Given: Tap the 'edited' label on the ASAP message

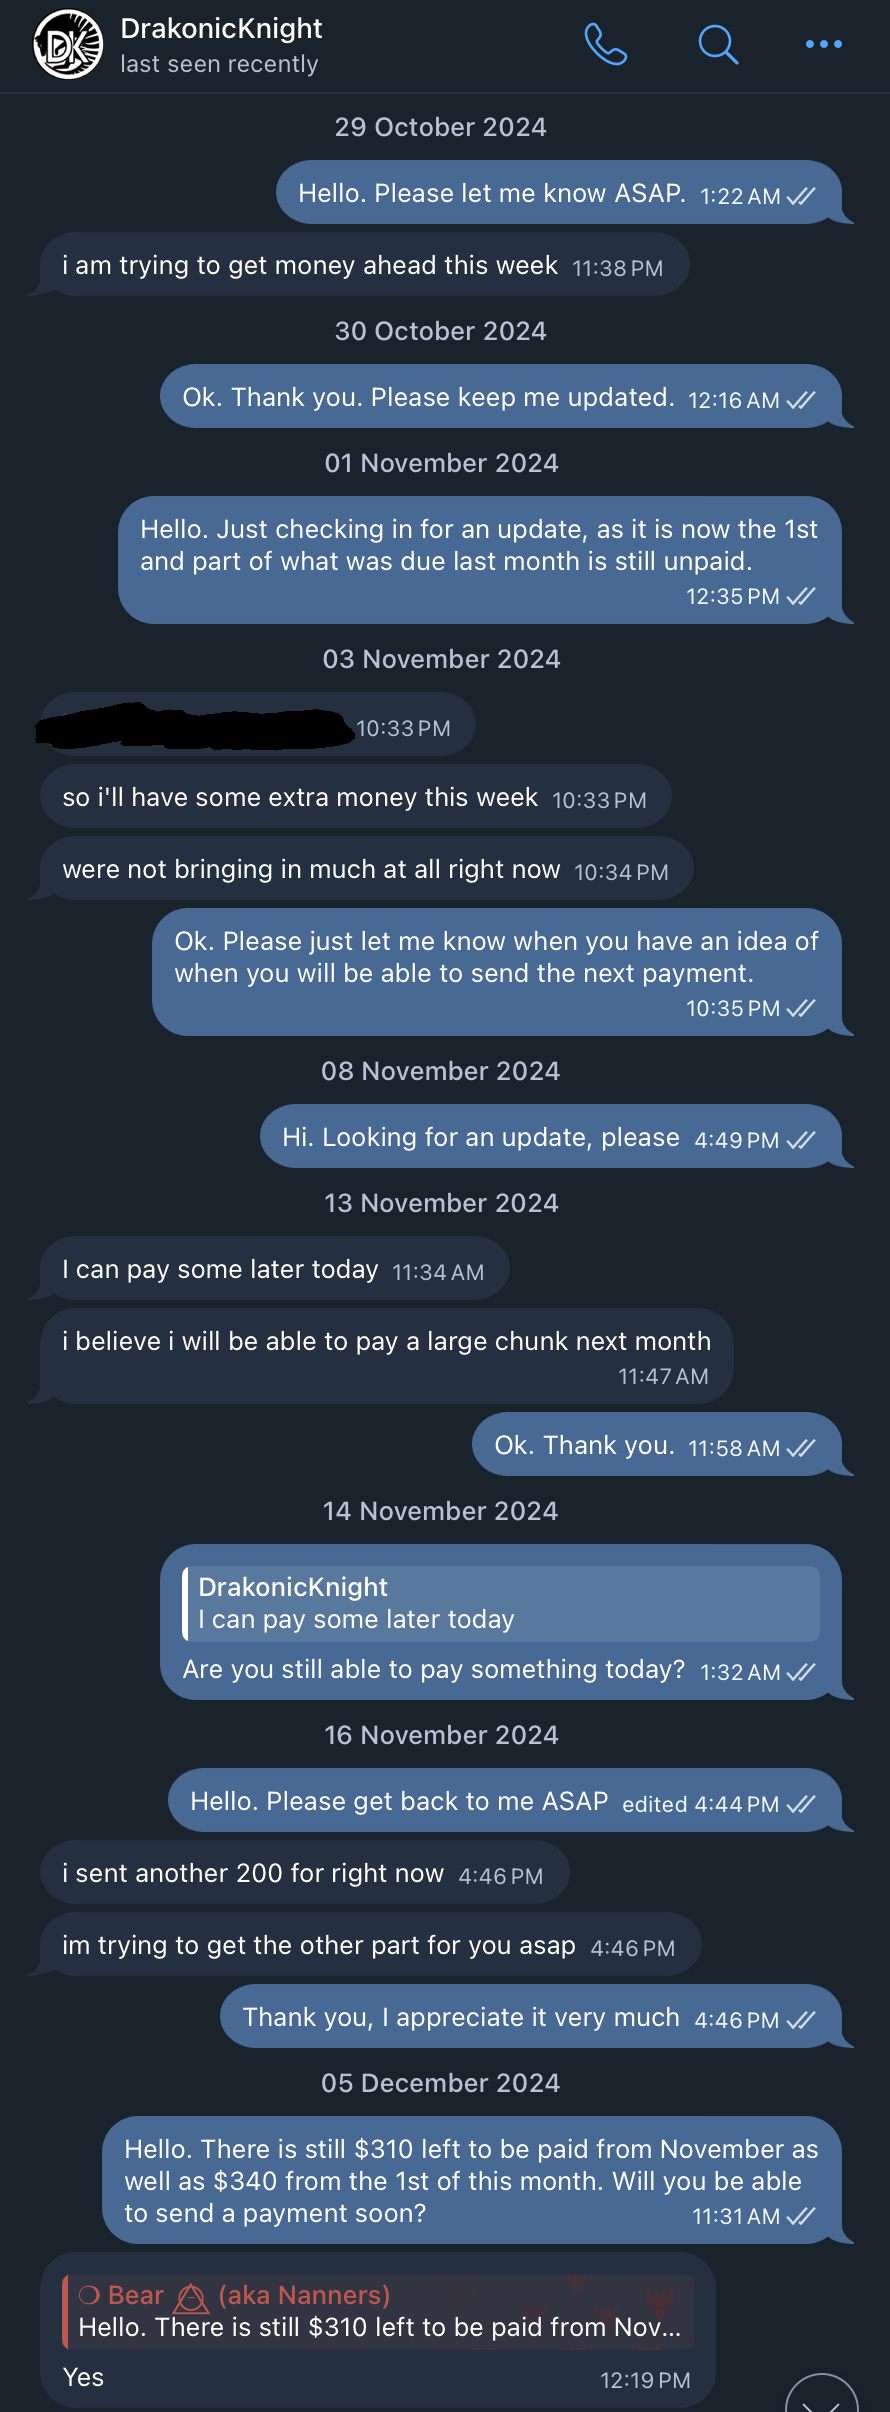Looking at the screenshot, I should (x=654, y=1804).
